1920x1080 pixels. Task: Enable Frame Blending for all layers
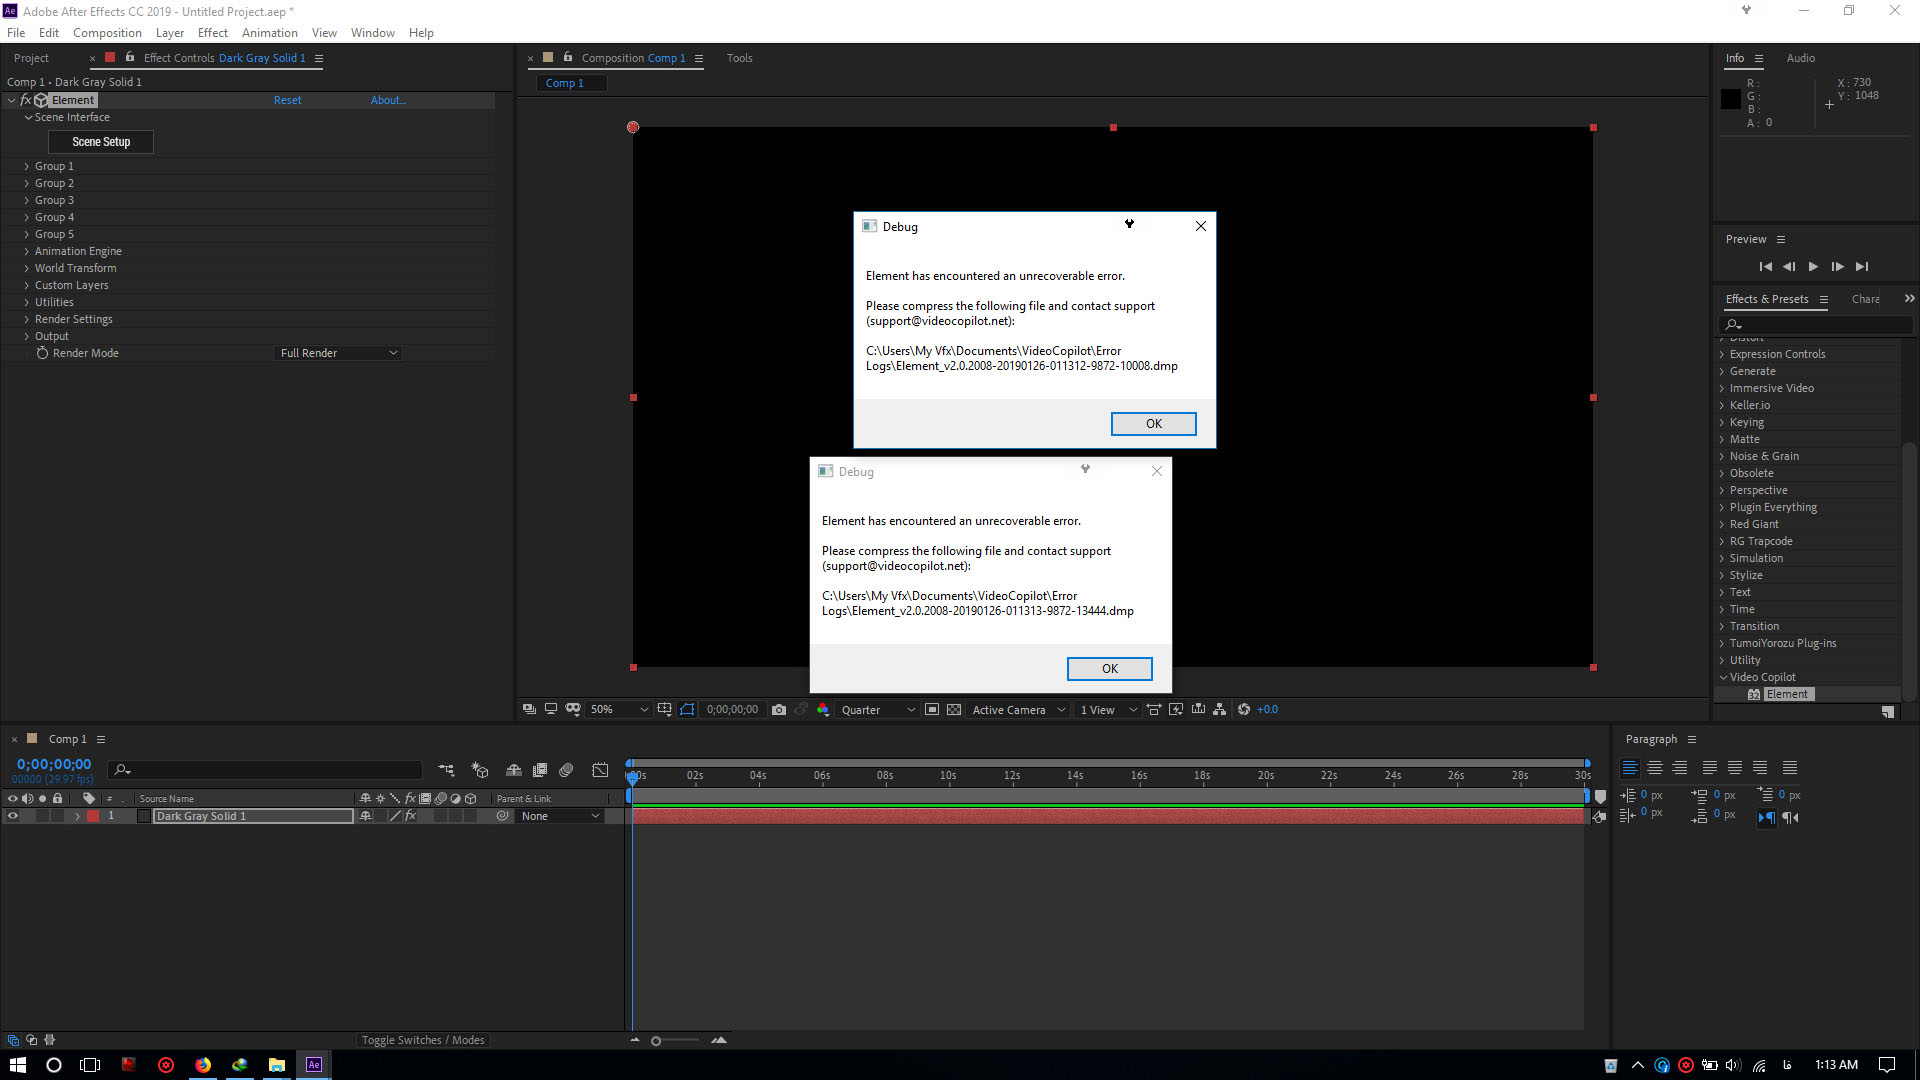point(540,770)
